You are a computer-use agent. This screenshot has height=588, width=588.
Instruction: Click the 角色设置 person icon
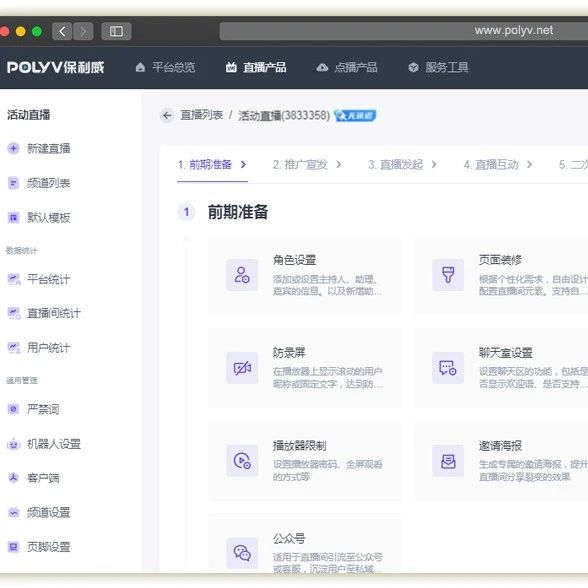(242, 275)
